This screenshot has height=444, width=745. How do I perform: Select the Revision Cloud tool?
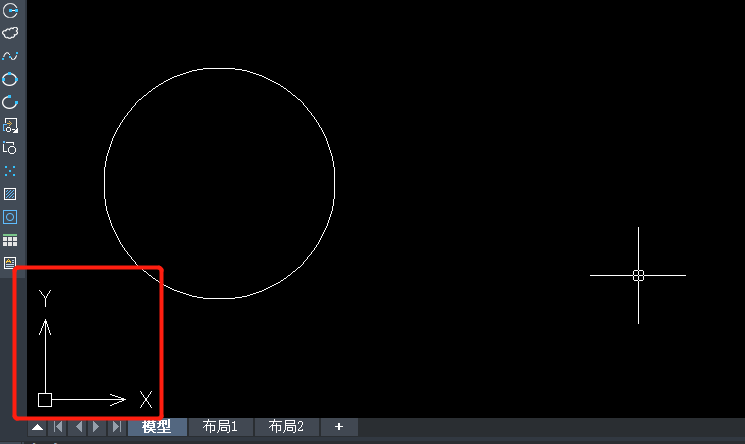click(10, 33)
